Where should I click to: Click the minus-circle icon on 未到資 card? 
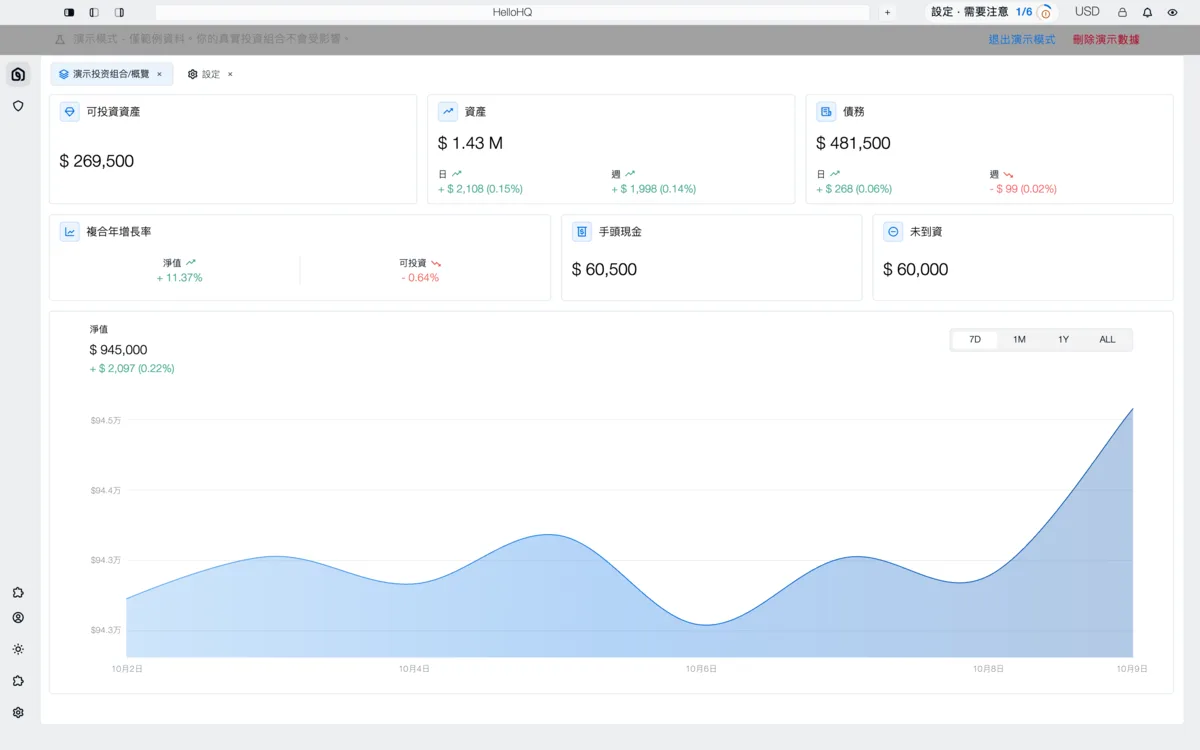(x=893, y=232)
